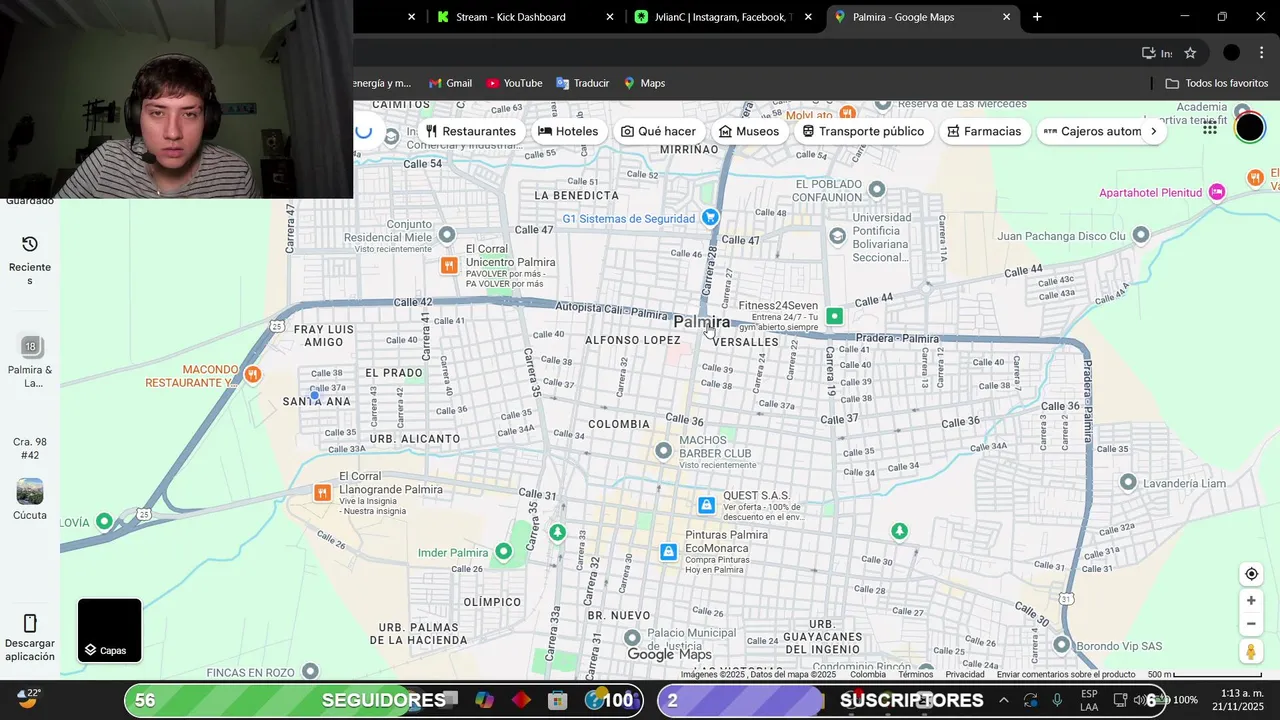
Task: Bookmark this page with star icon
Action: coord(1190,53)
